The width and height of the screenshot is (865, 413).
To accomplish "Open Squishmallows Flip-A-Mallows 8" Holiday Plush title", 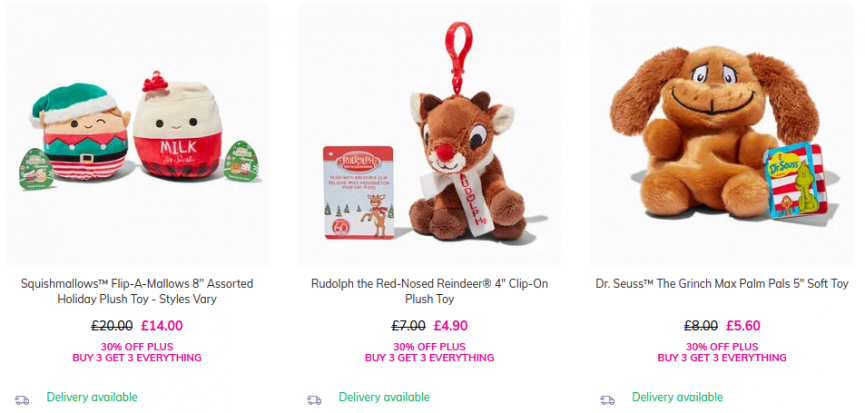I will pos(137,292).
